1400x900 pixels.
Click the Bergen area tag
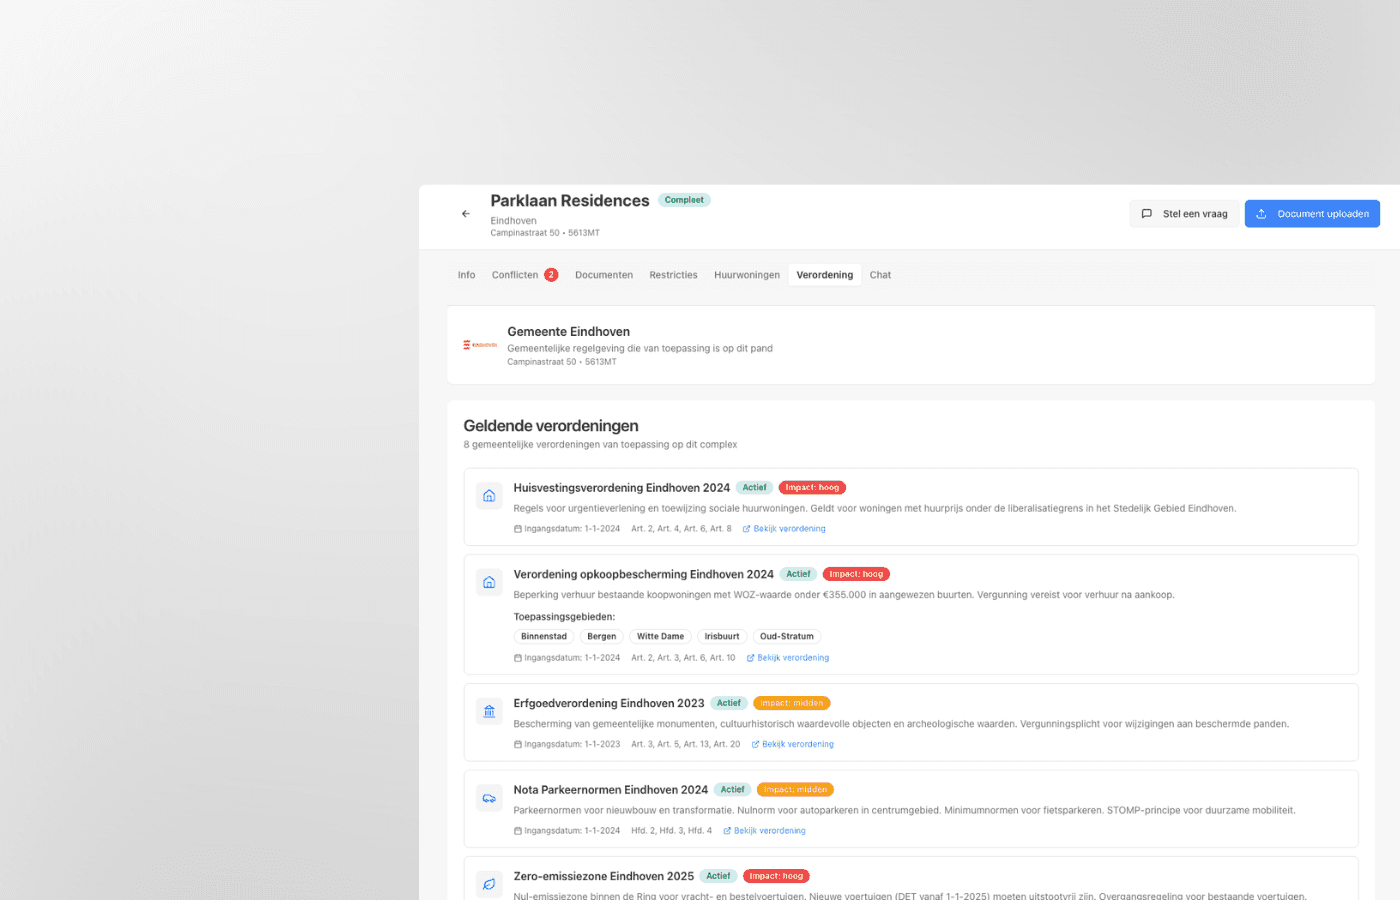[602, 637]
